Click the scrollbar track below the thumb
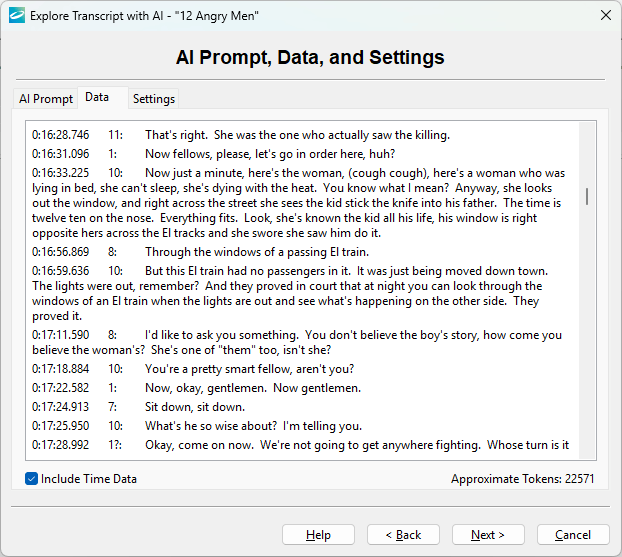The width and height of the screenshot is (622, 557). [587, 350]
